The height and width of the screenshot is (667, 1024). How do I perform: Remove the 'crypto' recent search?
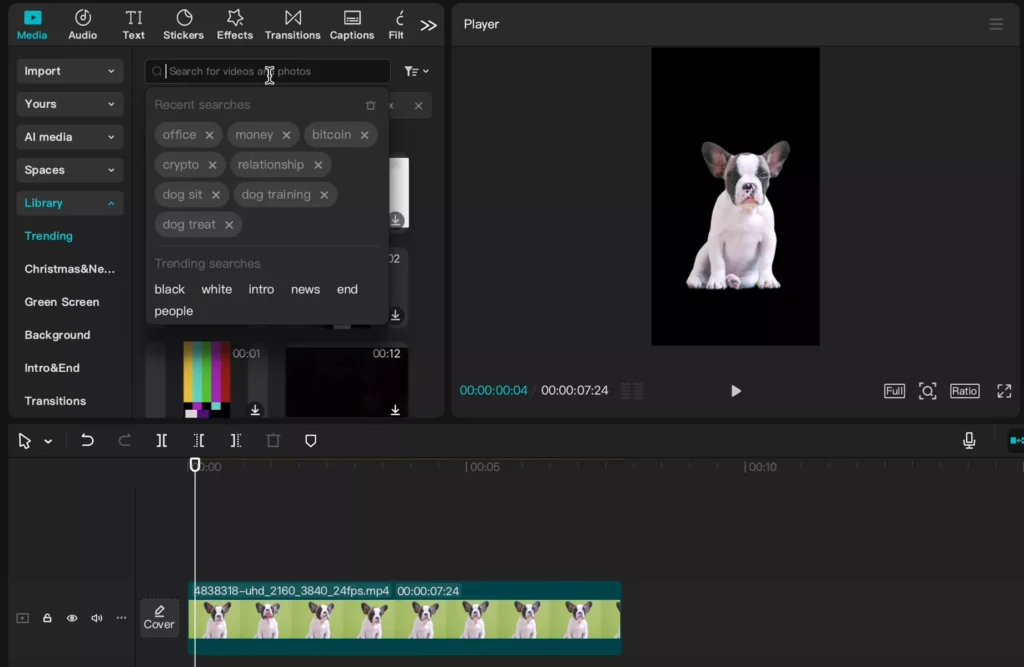click(x=212, y=165)
